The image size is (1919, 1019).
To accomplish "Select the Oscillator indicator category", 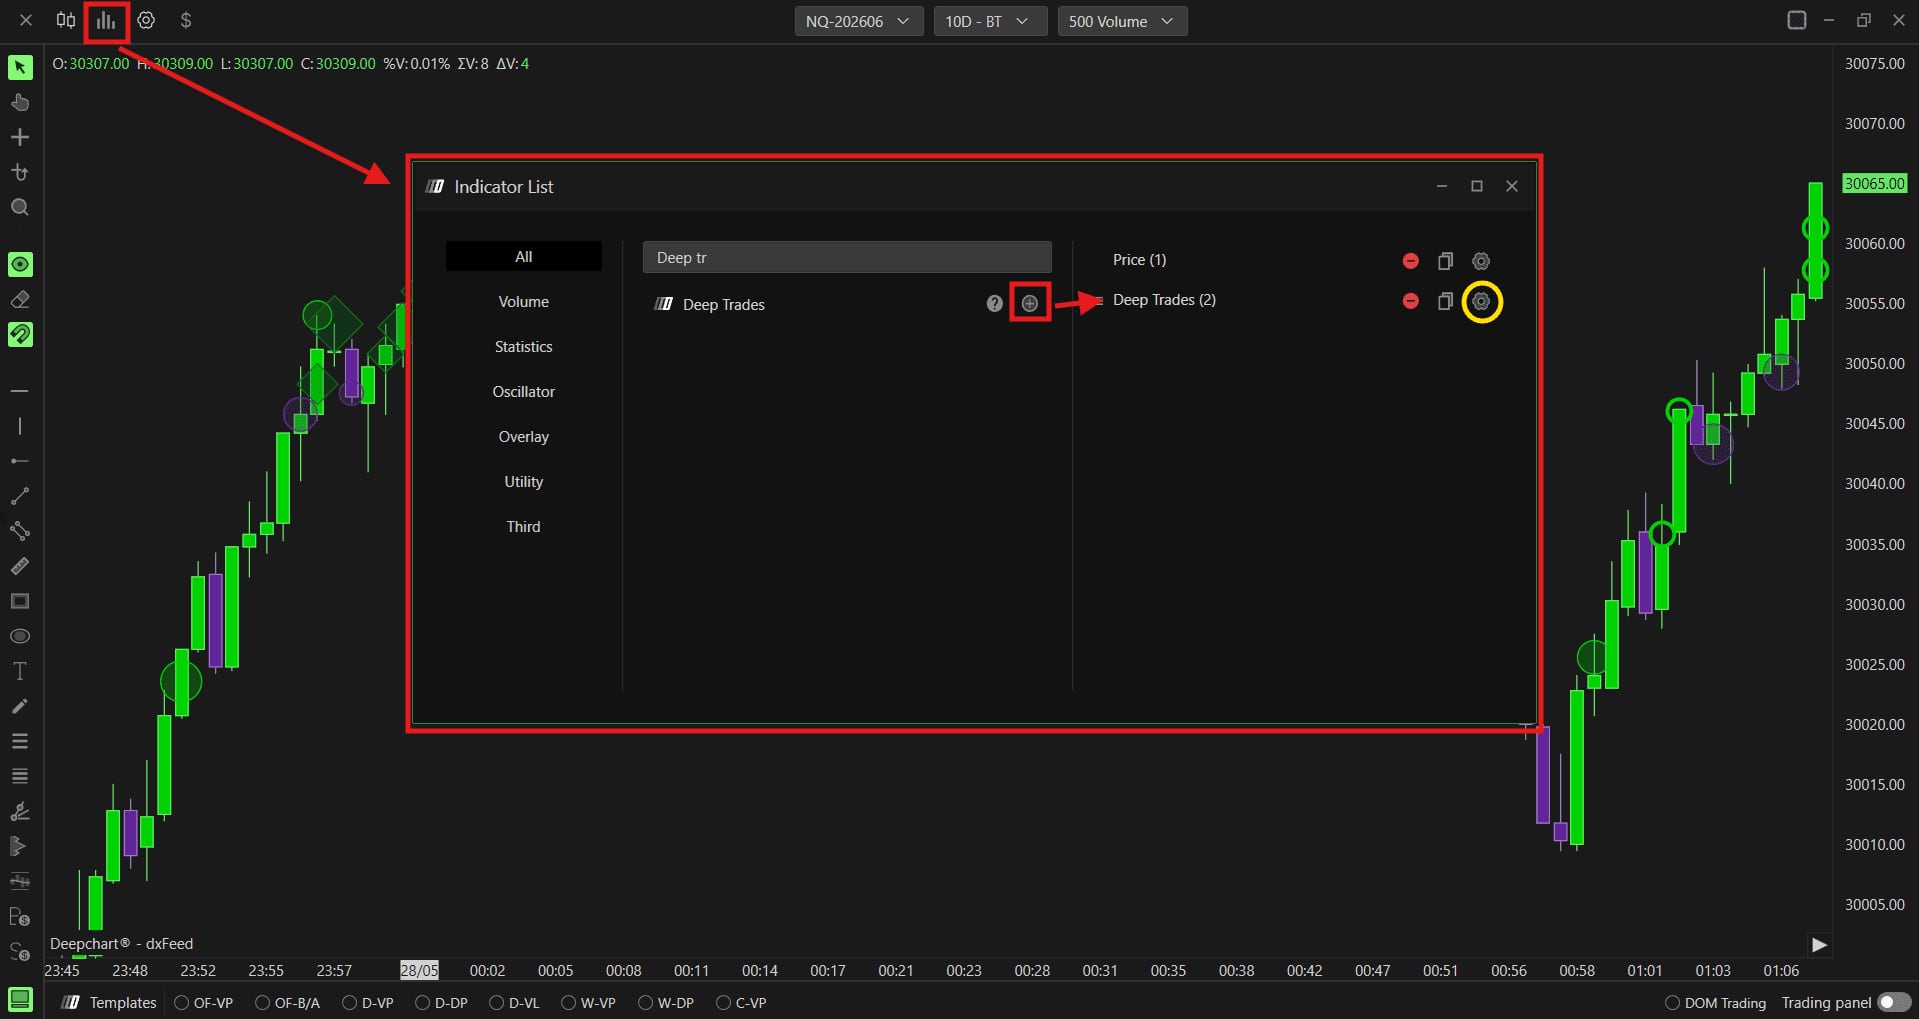I will (x=524, y=392).
